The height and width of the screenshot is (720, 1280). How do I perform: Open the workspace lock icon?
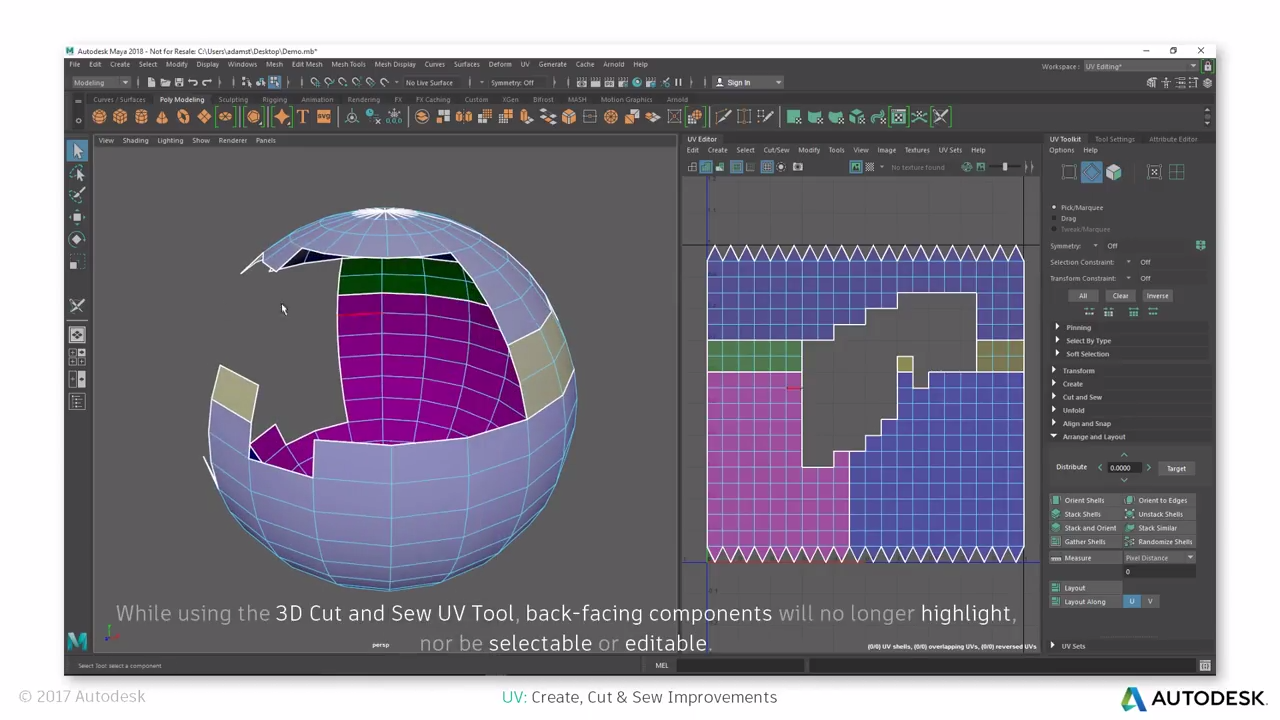[1207, 67]
